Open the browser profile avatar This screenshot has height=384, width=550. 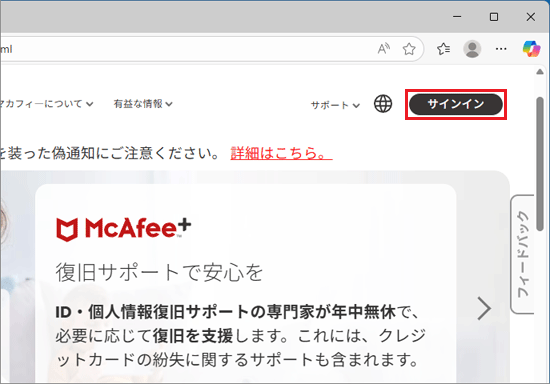(x=472, y=49)
